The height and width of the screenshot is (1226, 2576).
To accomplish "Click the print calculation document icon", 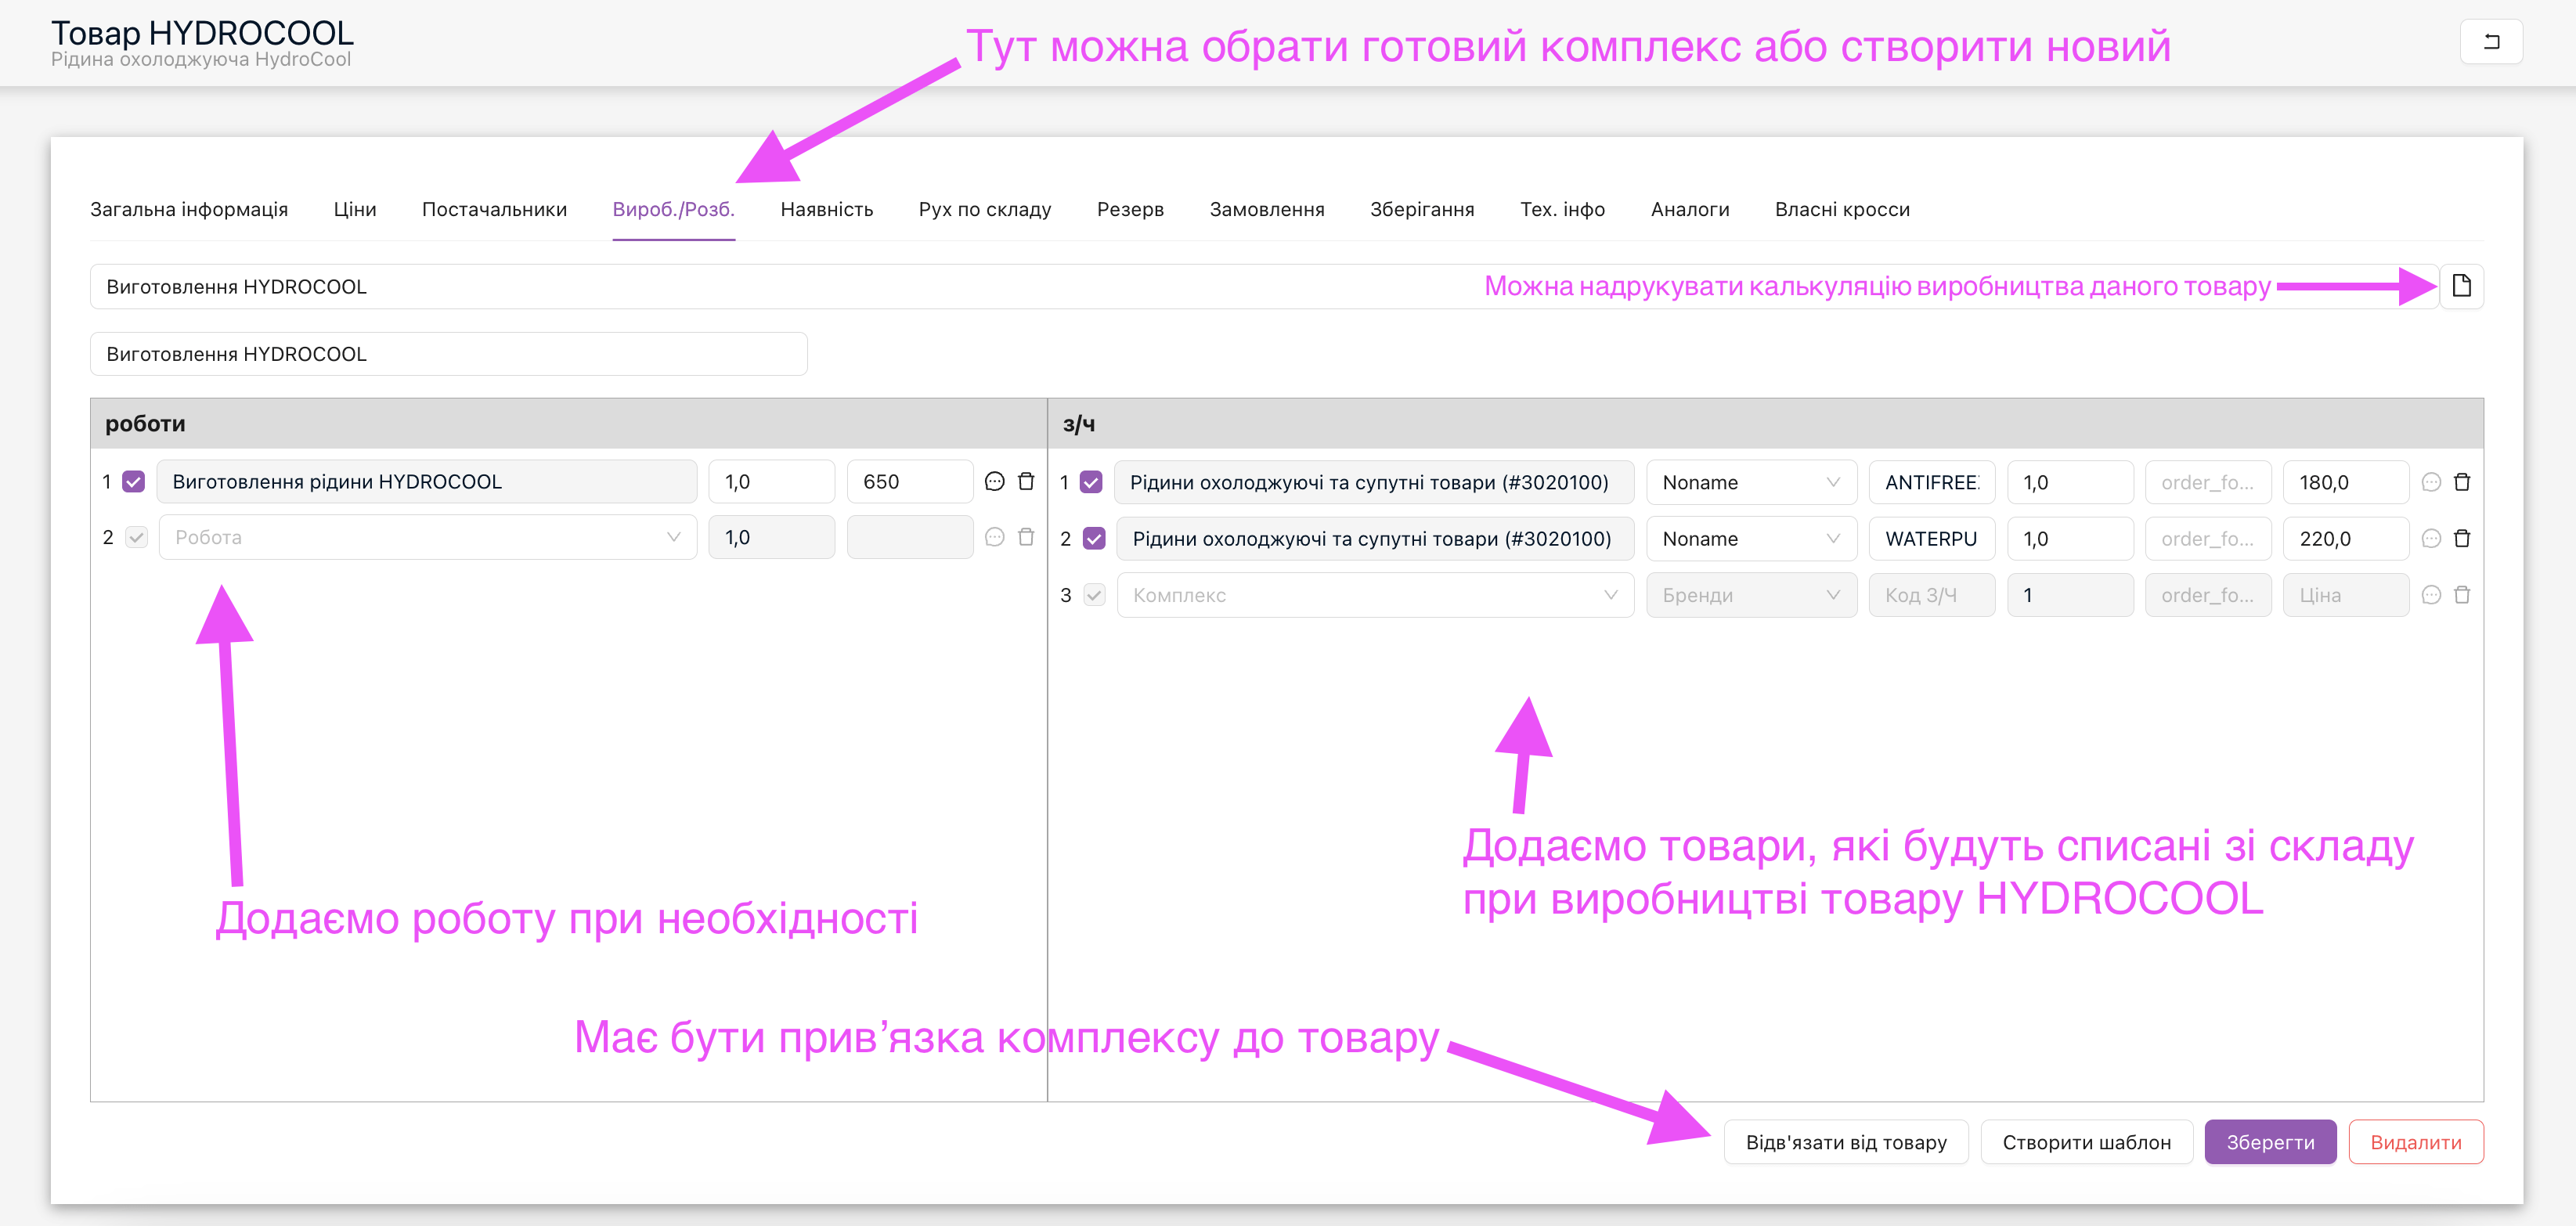I will point(2461,286).
